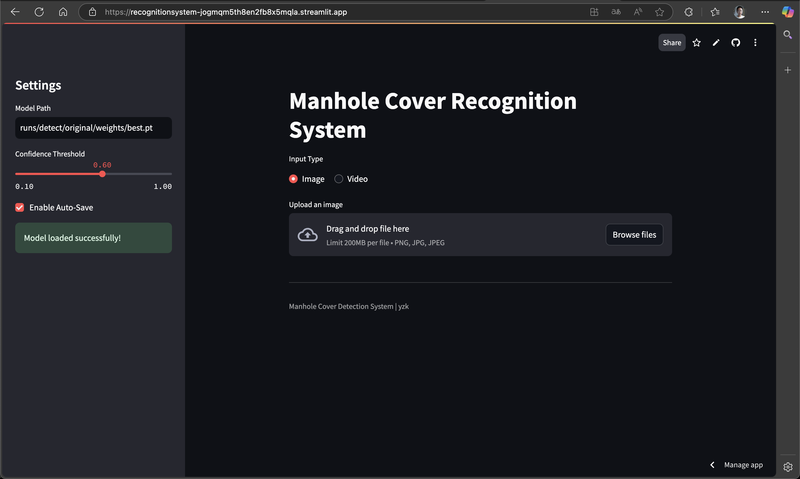
Task: Click the browser address bar URL
Action: 226,12
